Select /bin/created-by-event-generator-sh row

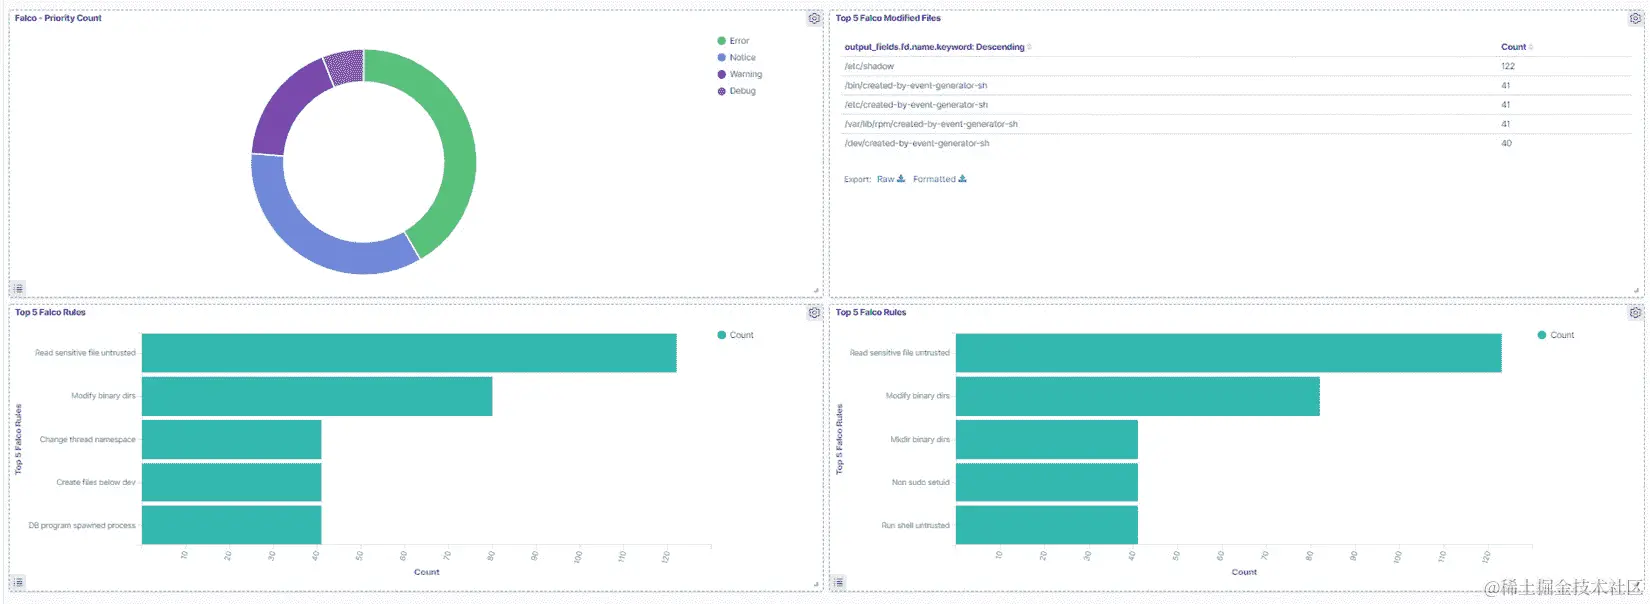[1237, 85]
